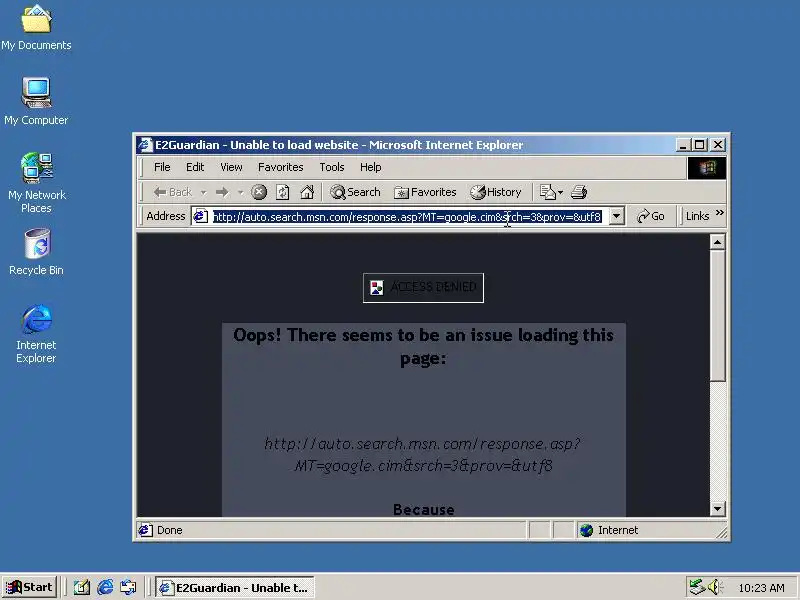800x600 pixels.
Task: Click the Done status text
Action: tap(169, 531)
